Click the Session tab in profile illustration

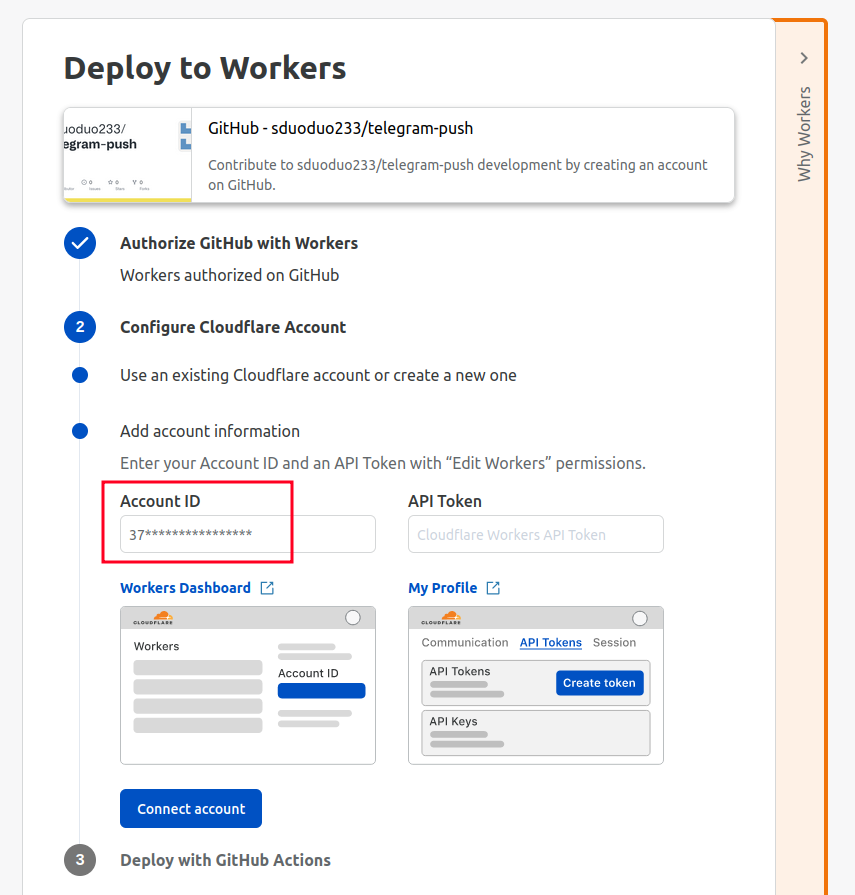[614, 643]
